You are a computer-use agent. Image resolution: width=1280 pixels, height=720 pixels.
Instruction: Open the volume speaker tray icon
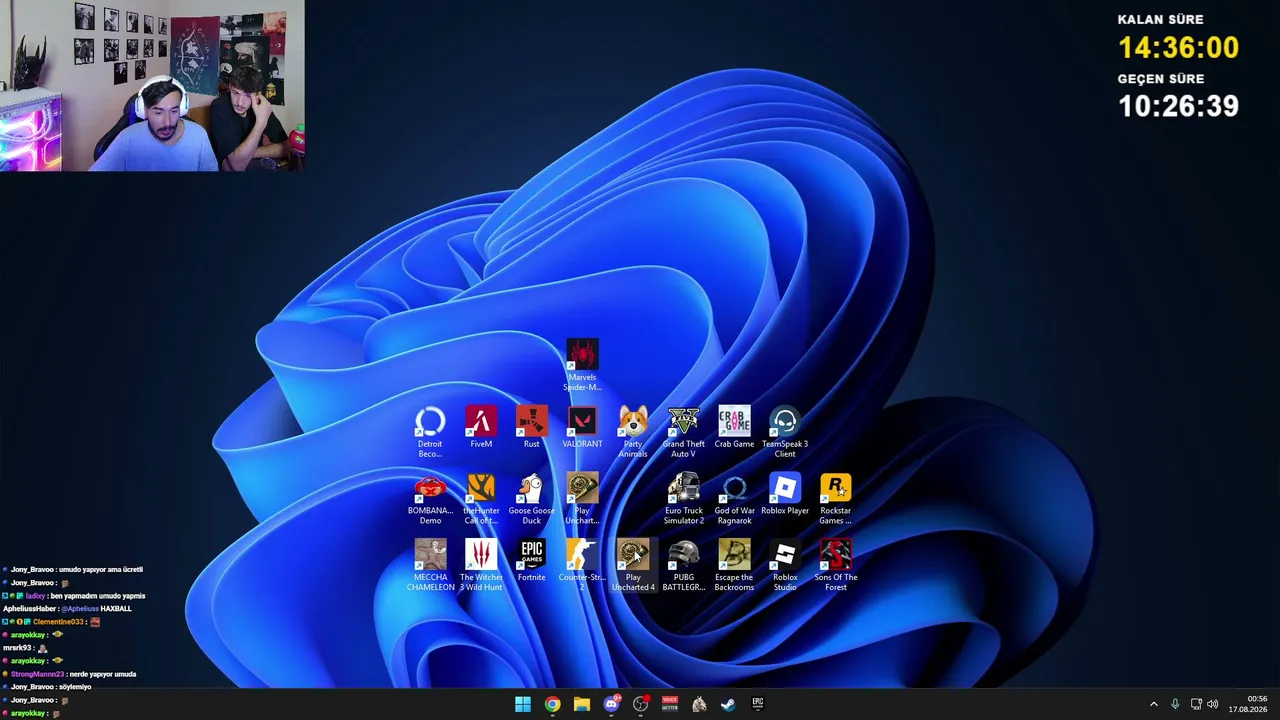pyautogui.click(x=1213, y=704)
